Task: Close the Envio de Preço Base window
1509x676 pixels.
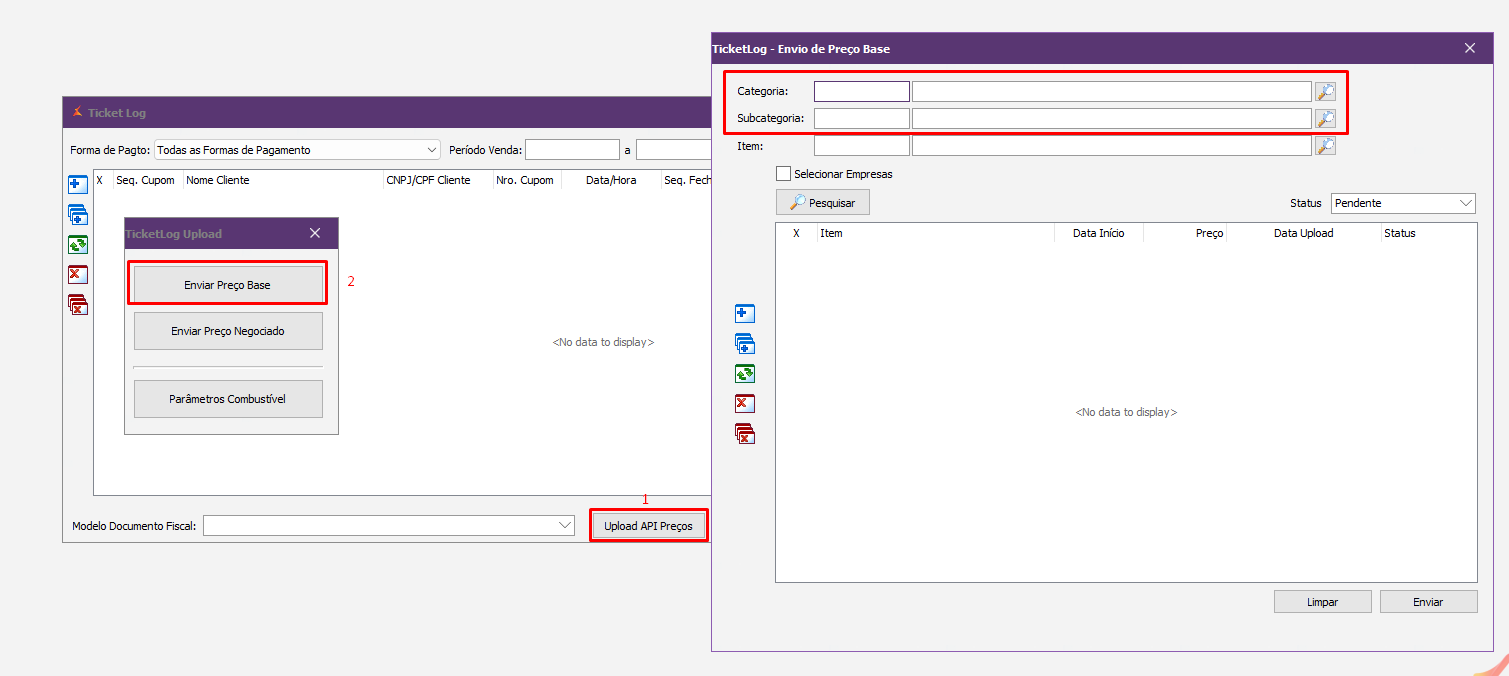Action: tap(1470, 48)
